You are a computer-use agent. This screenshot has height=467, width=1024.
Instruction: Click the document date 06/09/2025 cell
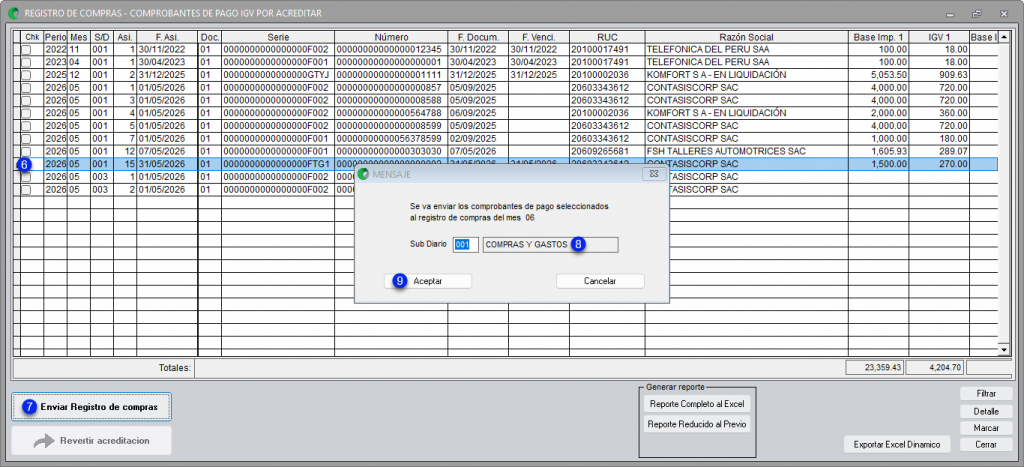tap(478, 113)
